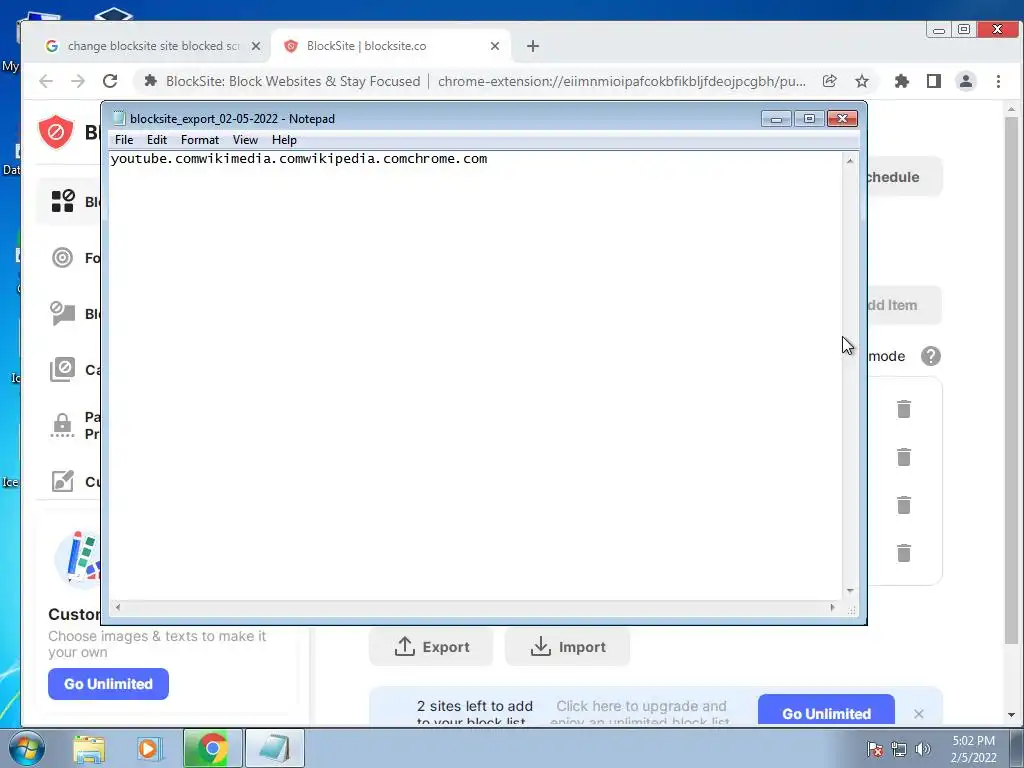Screen dimensions: 1024x768
Task: Click Notepad's horizontal scrollbar right arrow
Action: [x=832, y=607]
